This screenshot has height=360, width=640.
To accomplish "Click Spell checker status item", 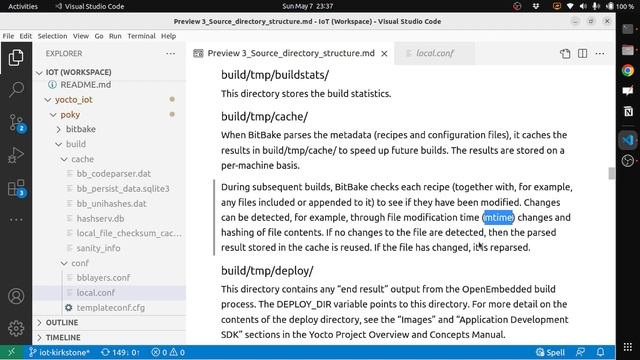I will [x=550, y=352].
